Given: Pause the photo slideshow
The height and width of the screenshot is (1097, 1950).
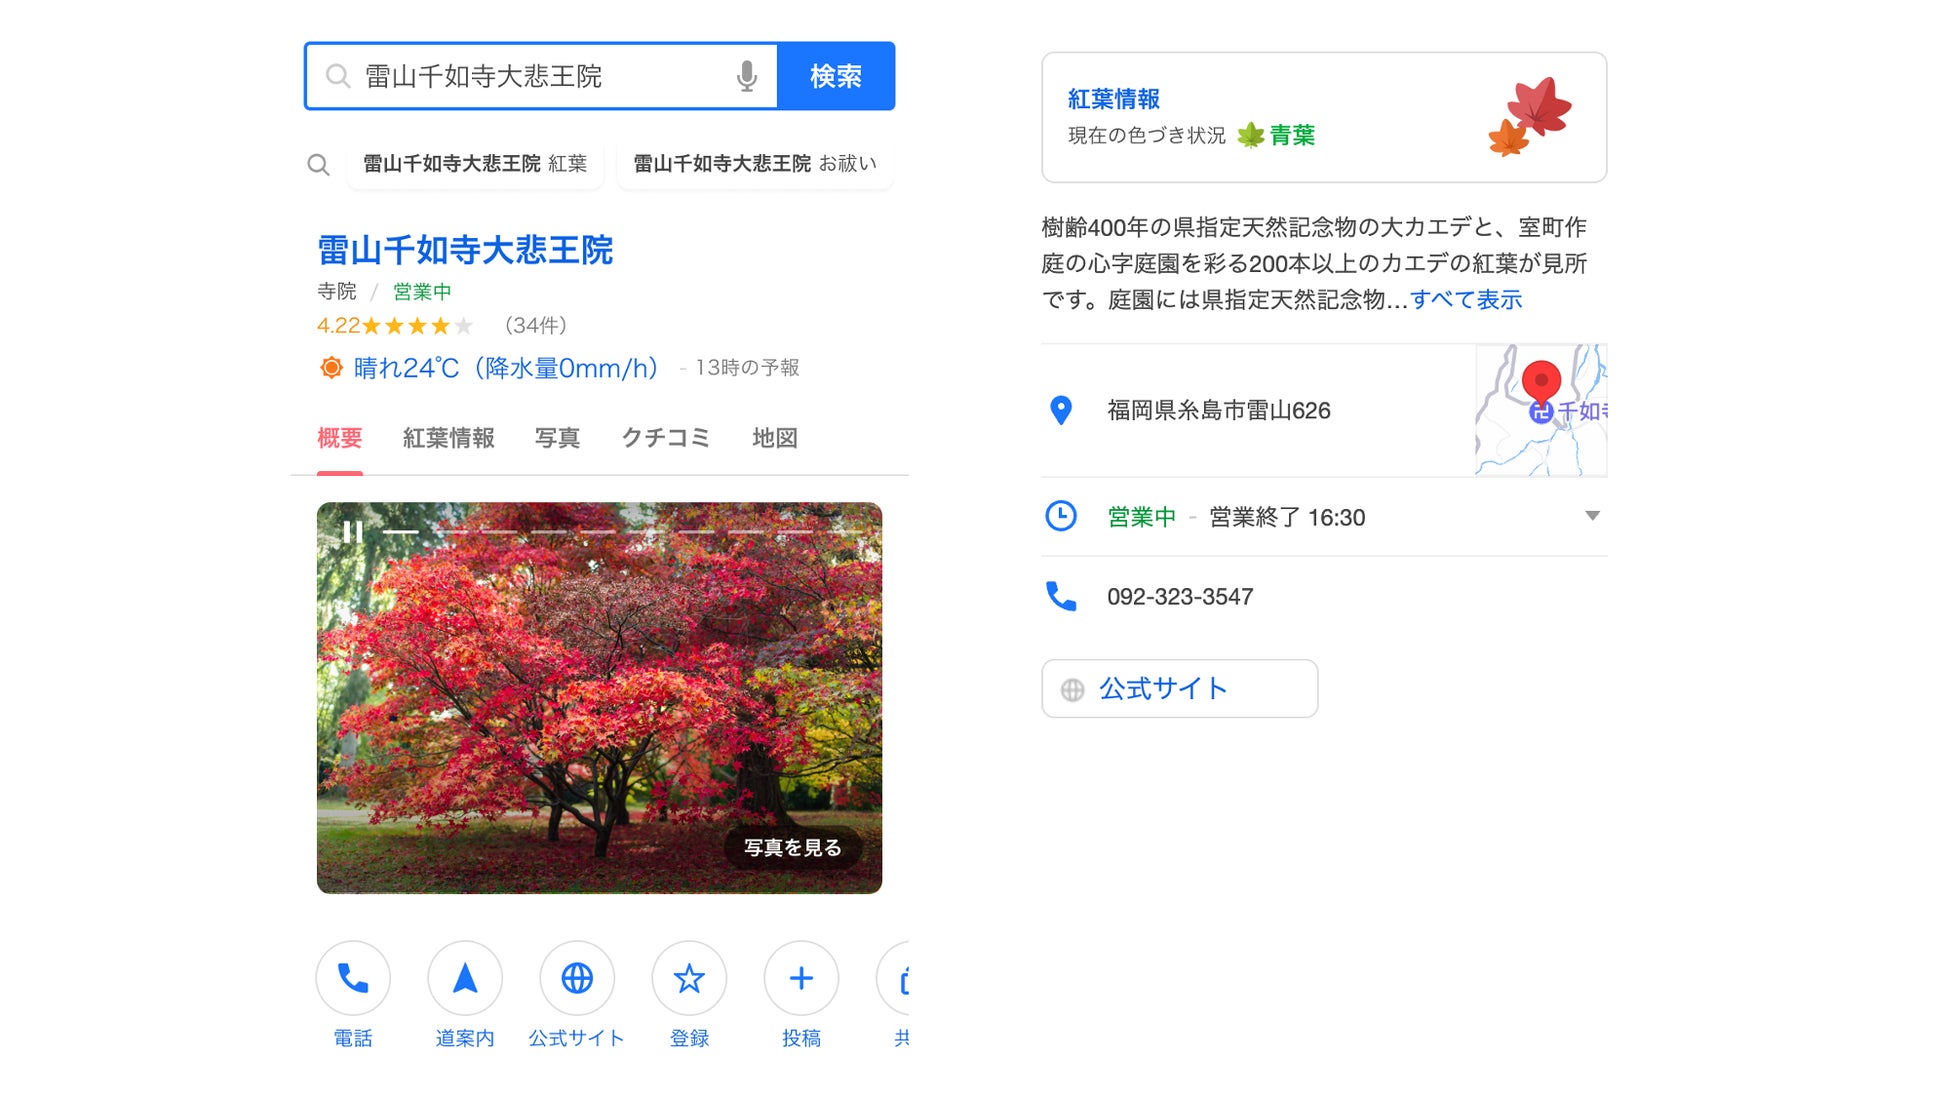Looking at the screenshot, I should (352, 532).
